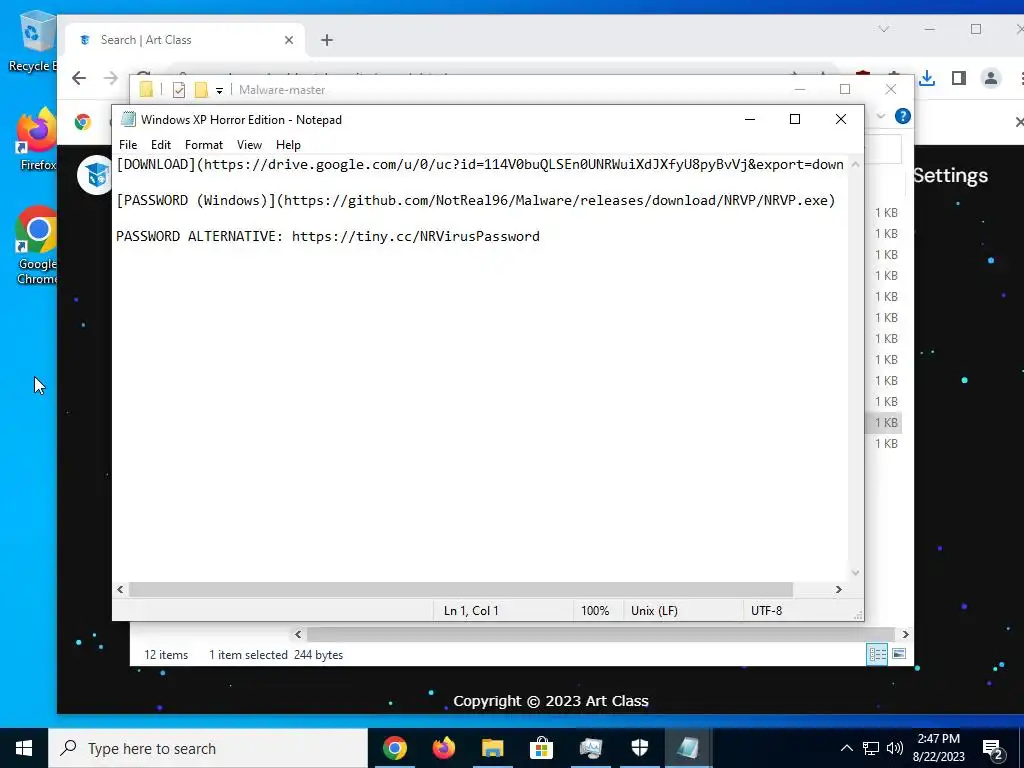Viewport: 1024px width, 768px height.
Task: Open Notepad Format menu
Action: 204,145
